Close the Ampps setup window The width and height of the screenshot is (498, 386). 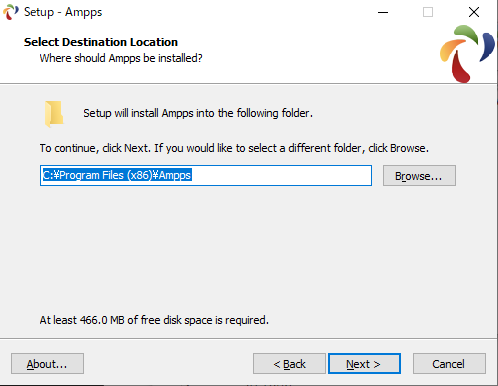pos(474,12)
